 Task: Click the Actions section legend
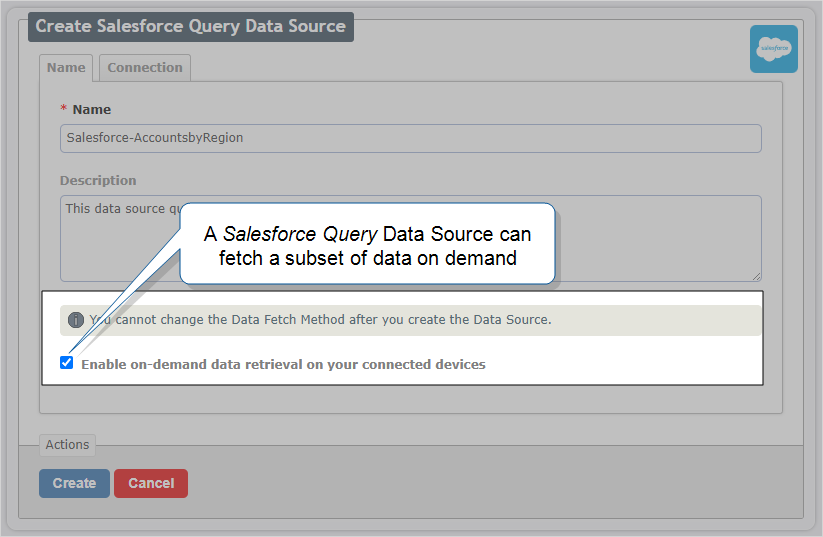point(67,445)
